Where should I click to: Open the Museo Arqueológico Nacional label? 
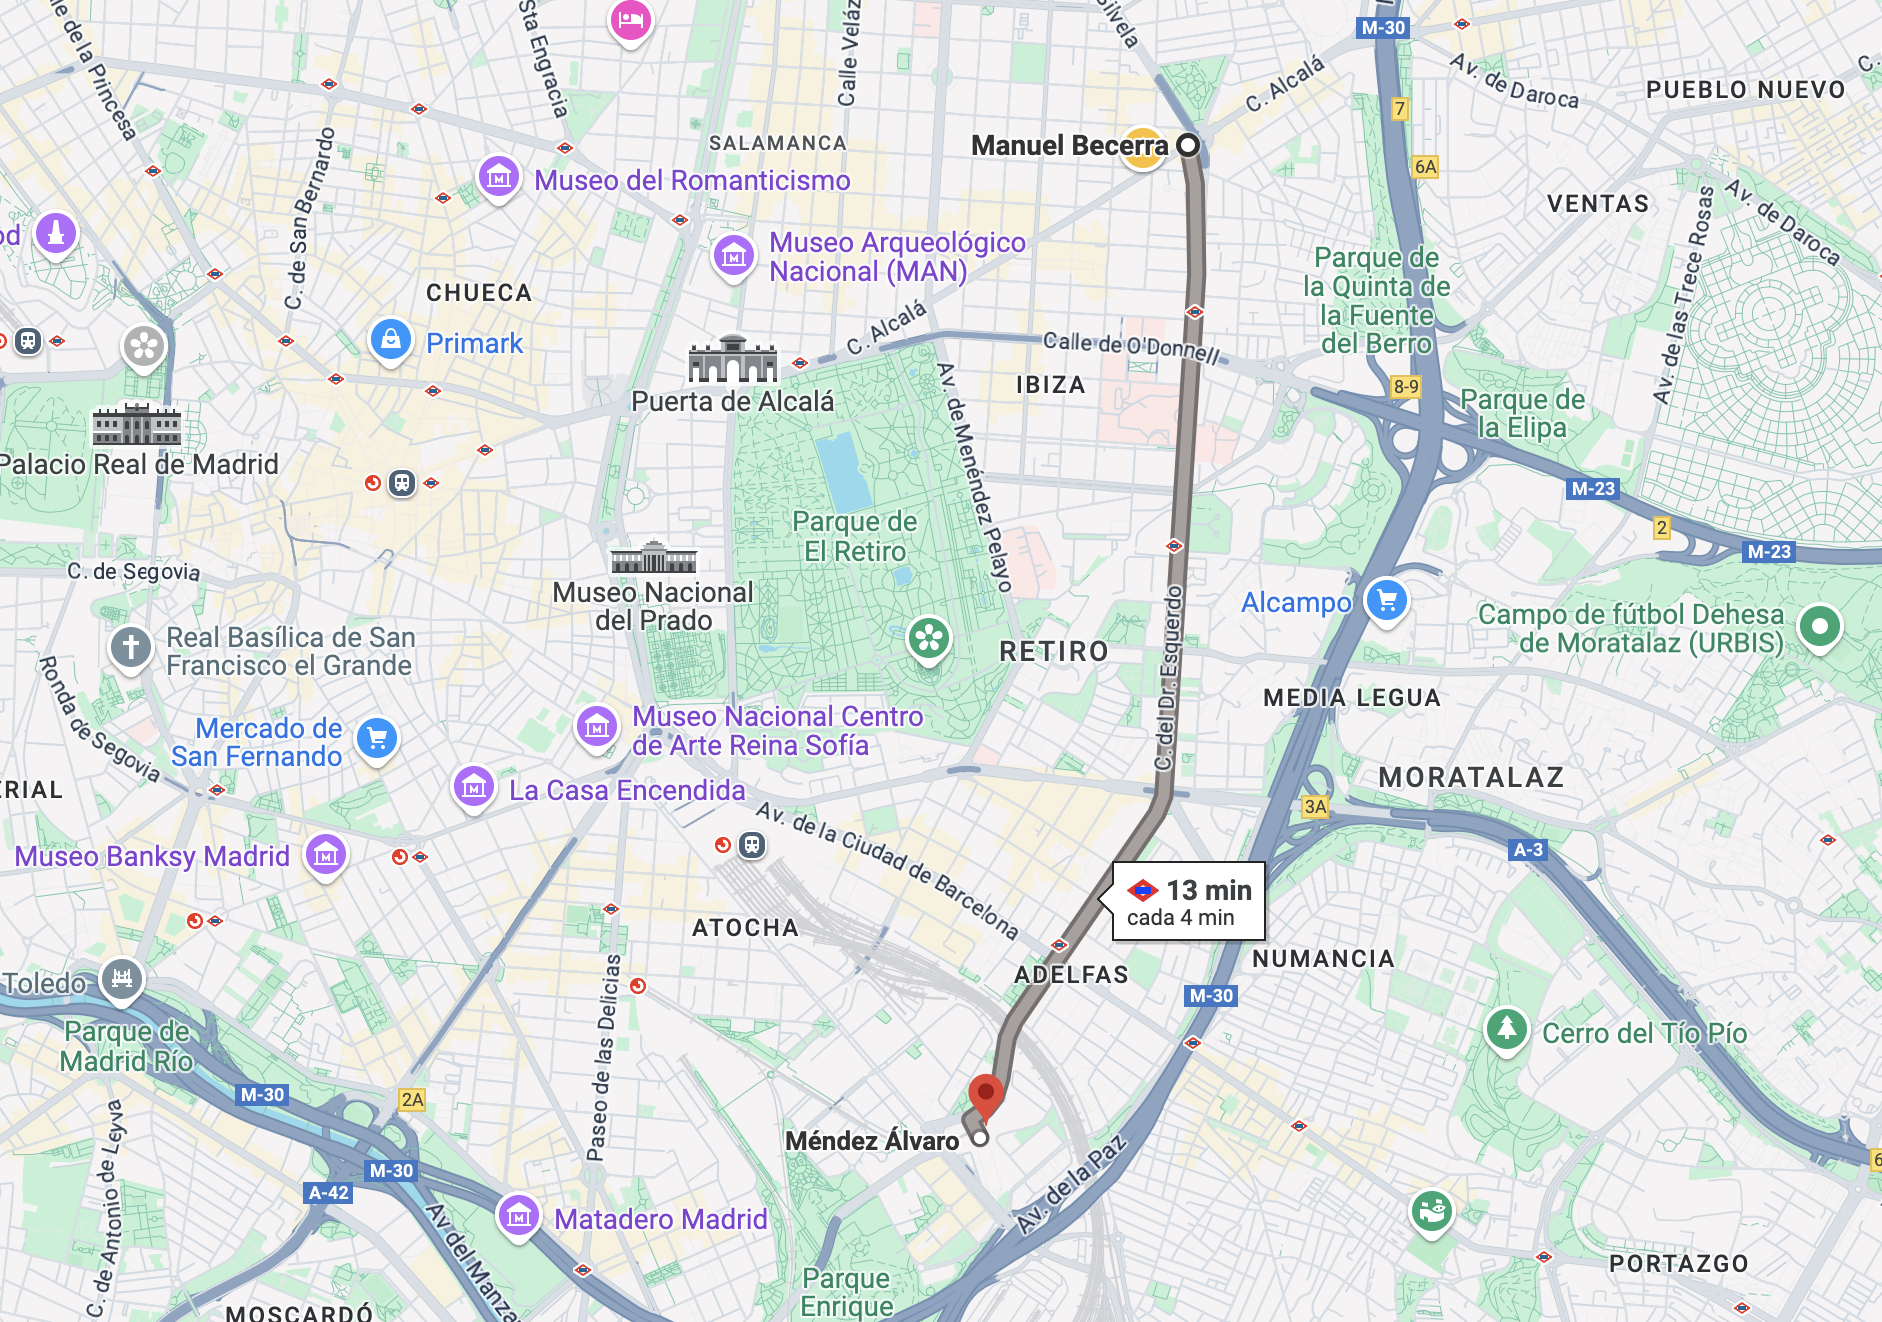point(897,257)
